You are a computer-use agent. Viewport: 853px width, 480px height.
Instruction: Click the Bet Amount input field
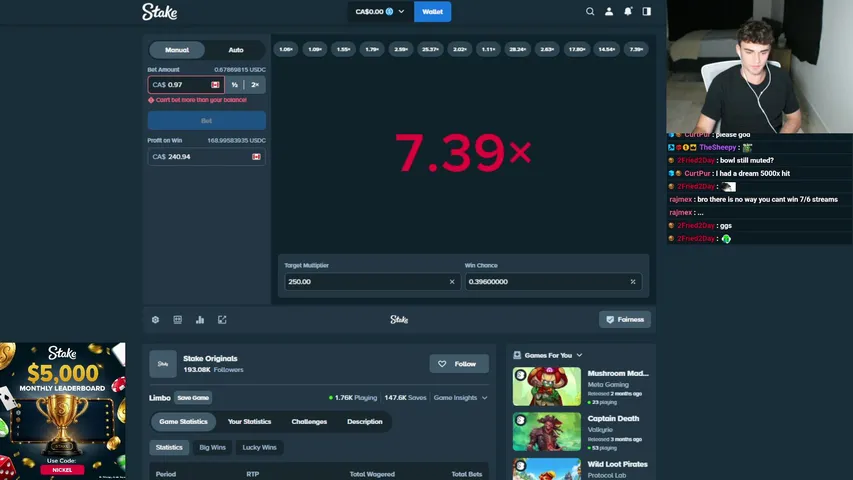pos(186,85)
